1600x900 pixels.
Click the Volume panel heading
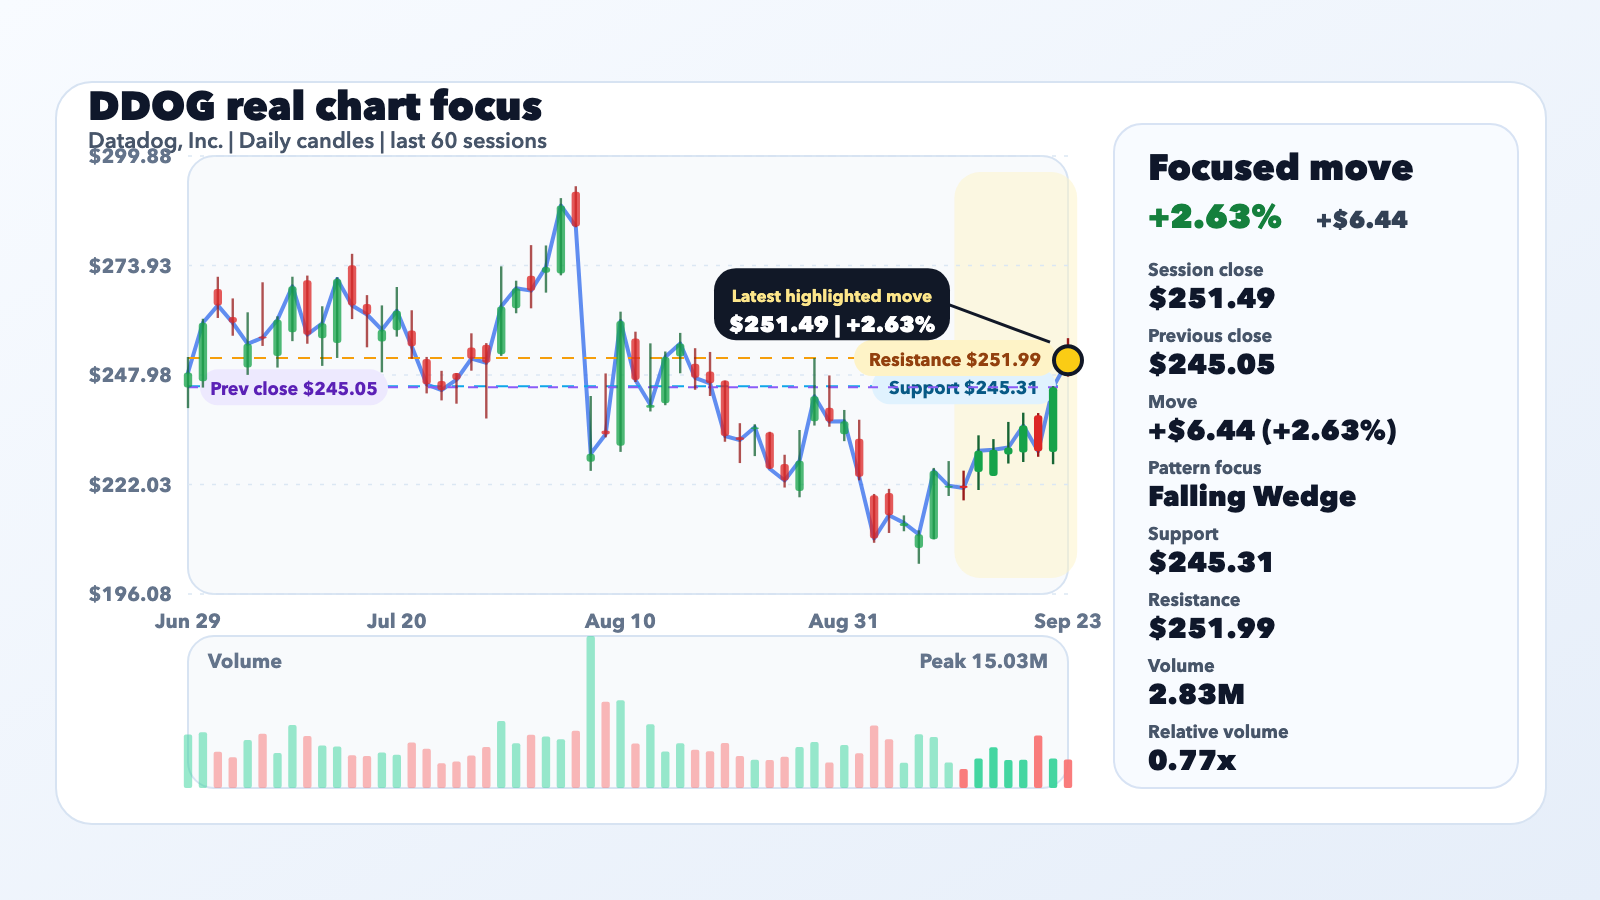tap(245, 661)
